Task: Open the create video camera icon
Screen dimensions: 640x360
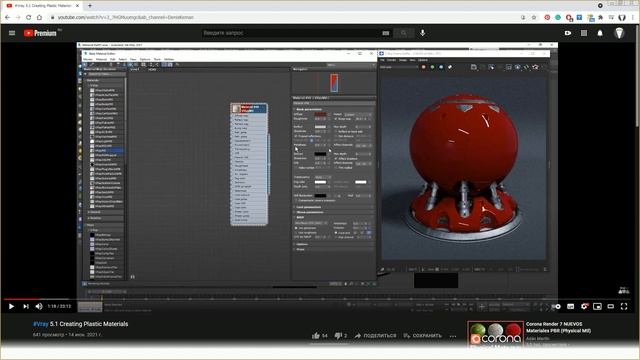Action: [568, 33]
